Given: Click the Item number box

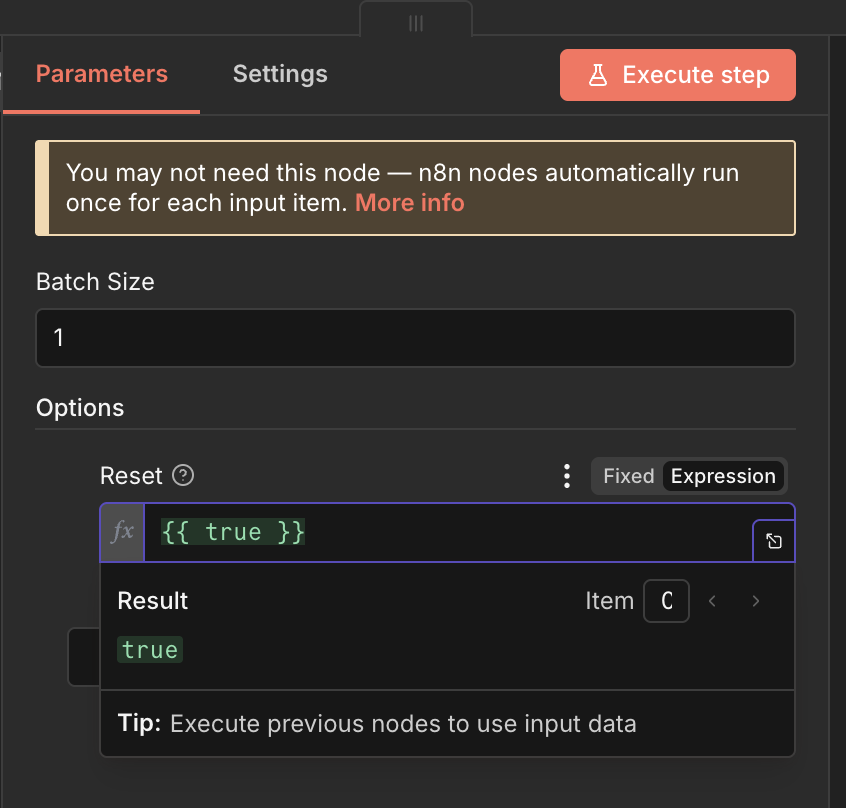Looking at the screenshot, I should (667, 601).
